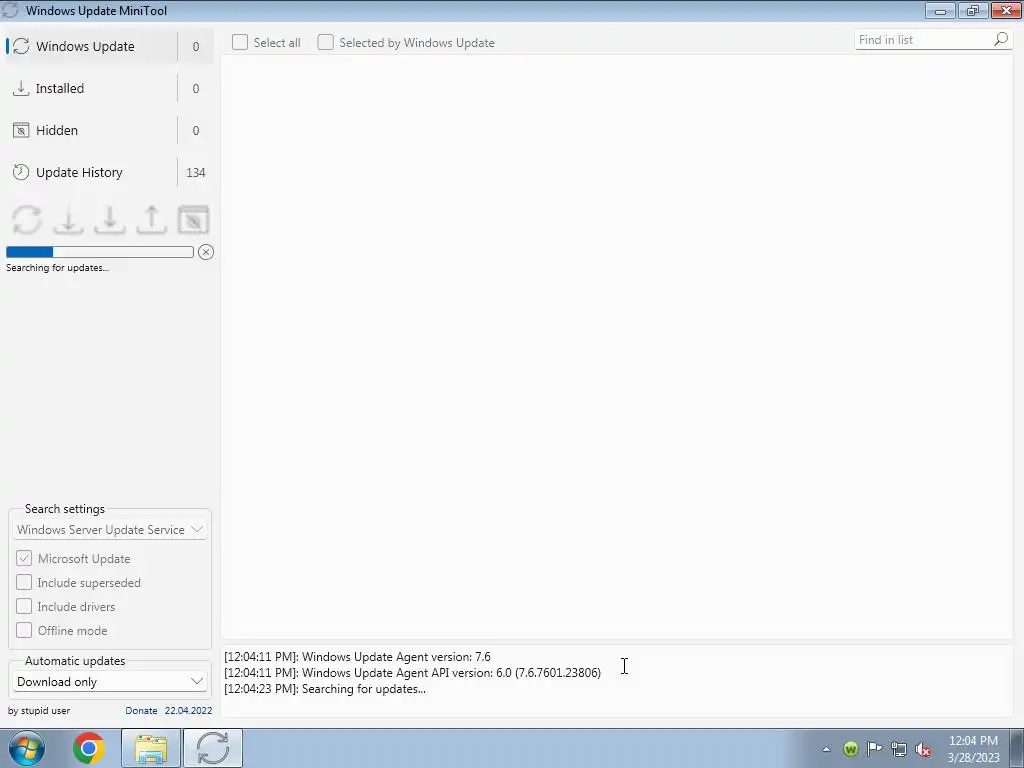Viewport: 1024px width, 768px height.
Task: Click the Windows Update Agent version: 7.6 line
Action: [357, 657]
